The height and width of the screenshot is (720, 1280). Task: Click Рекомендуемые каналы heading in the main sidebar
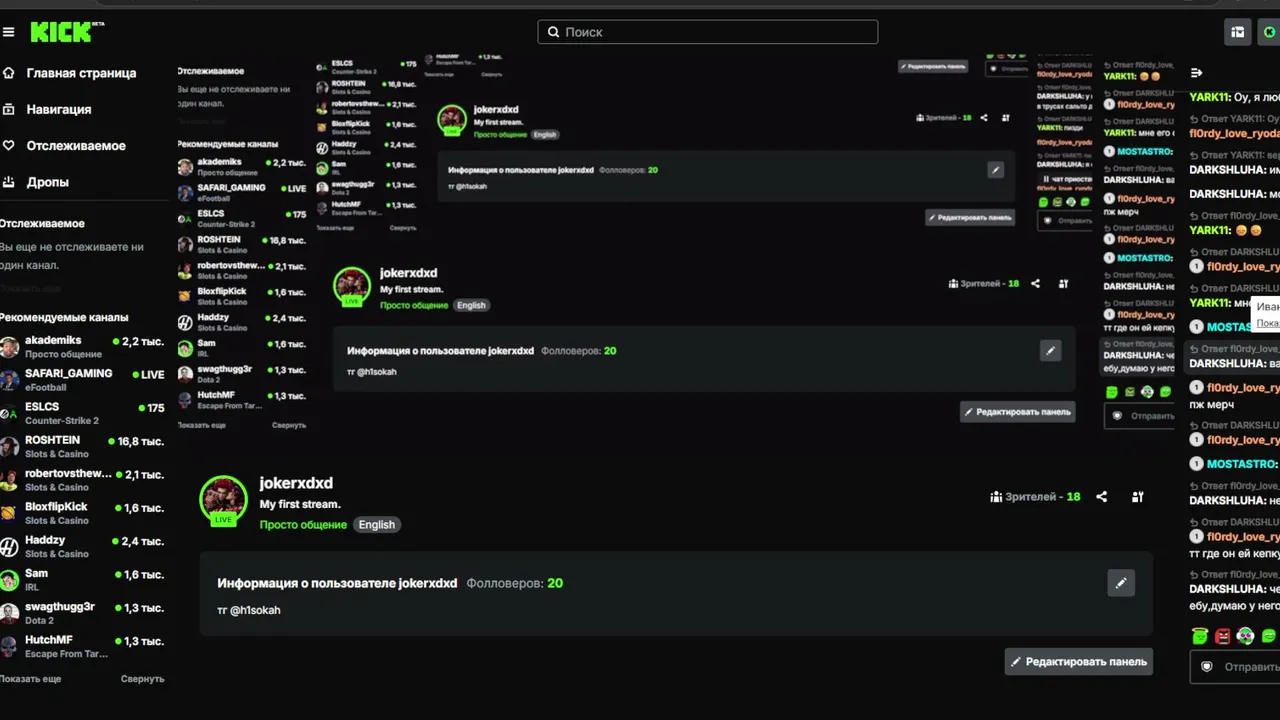(64, 317)
